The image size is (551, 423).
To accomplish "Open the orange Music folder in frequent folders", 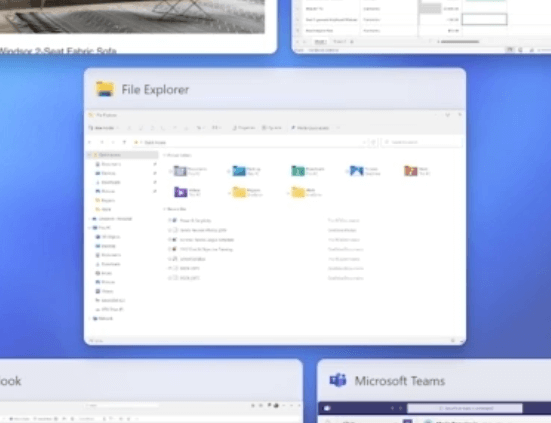I will (x=410, y=171).
